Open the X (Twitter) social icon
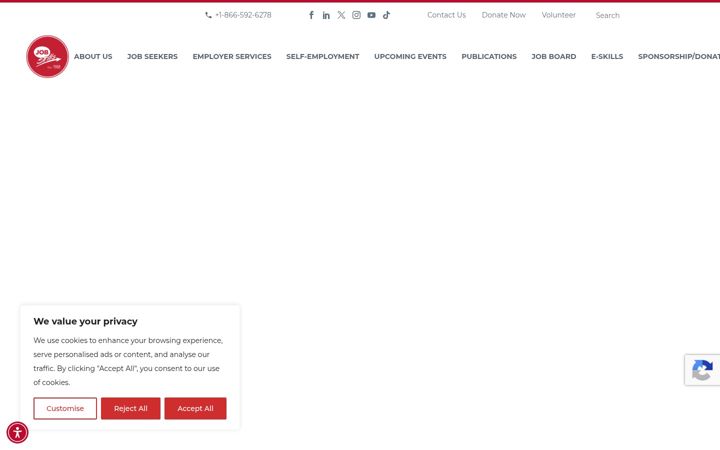 point(341,15)
